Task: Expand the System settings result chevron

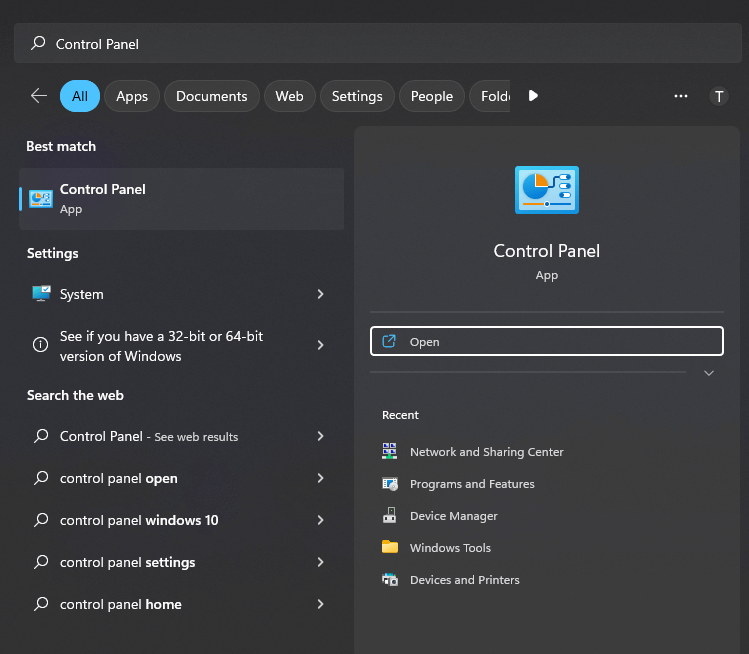Action: (321, 294)
